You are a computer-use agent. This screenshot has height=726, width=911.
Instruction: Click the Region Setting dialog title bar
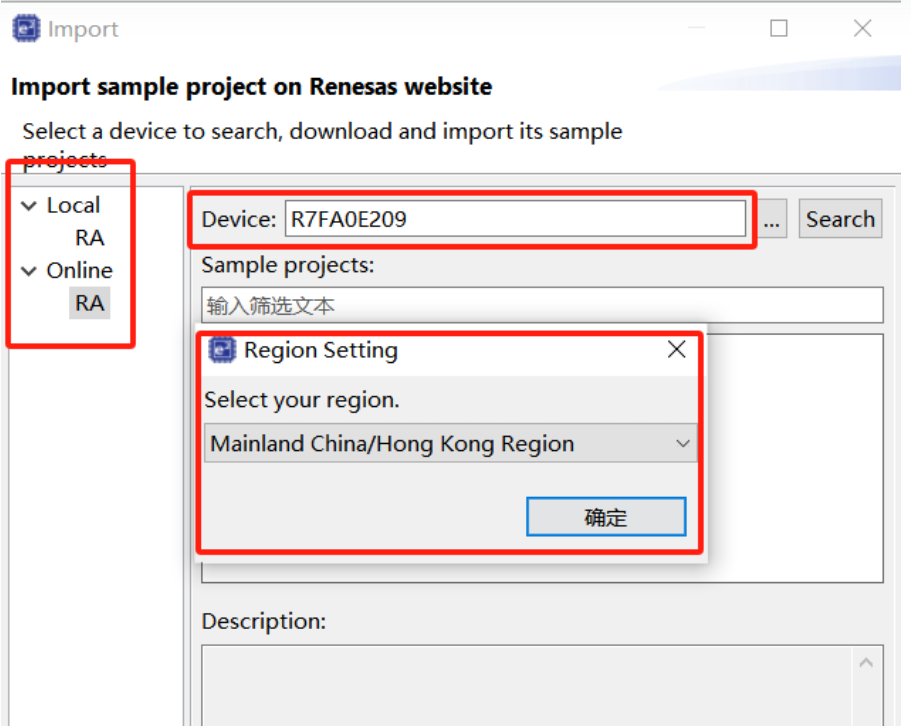coord(500,350)
